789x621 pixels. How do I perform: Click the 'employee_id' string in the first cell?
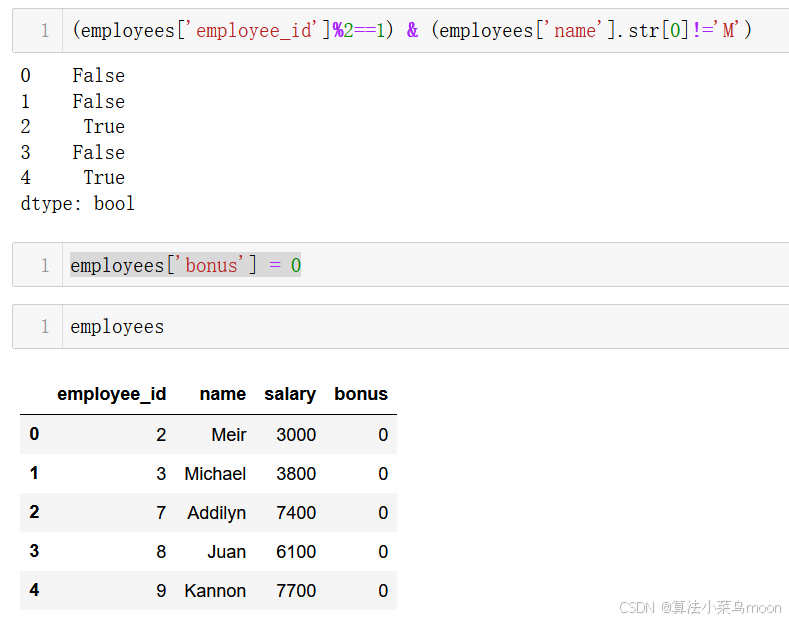pos(252,31)
